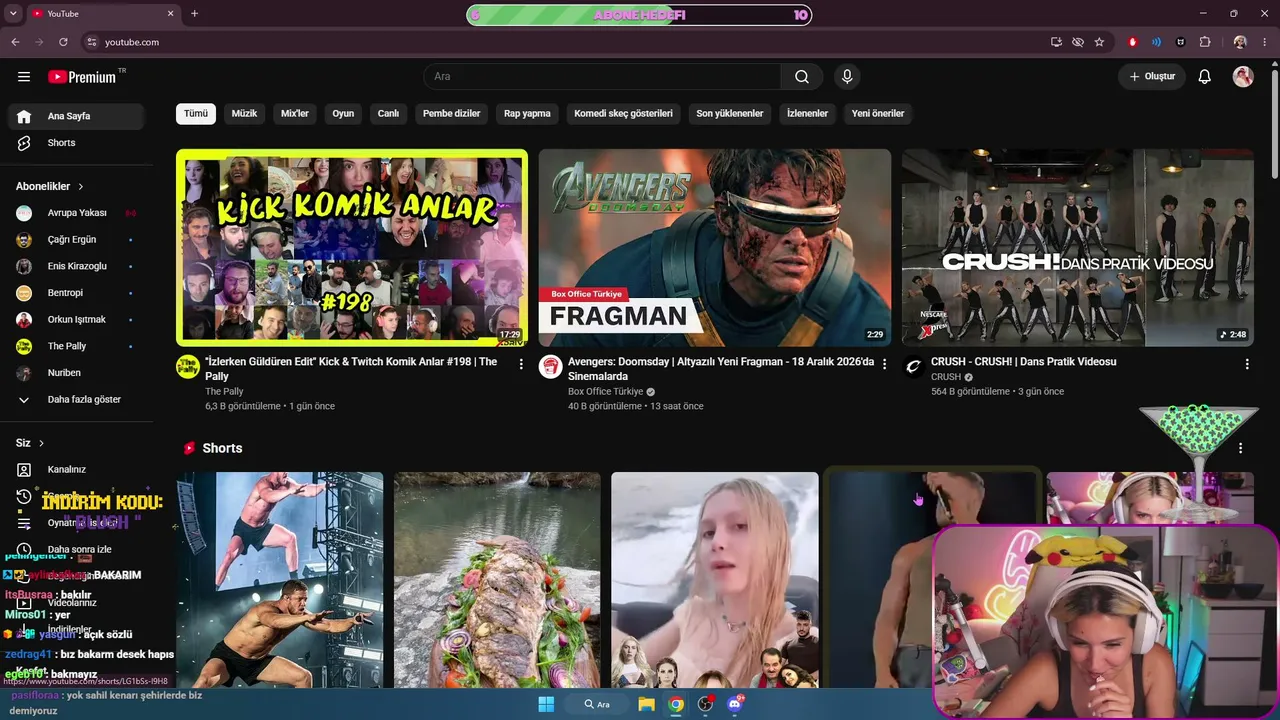
Task: Select the Rap yapma filter chip
Action: pos(527,114)
